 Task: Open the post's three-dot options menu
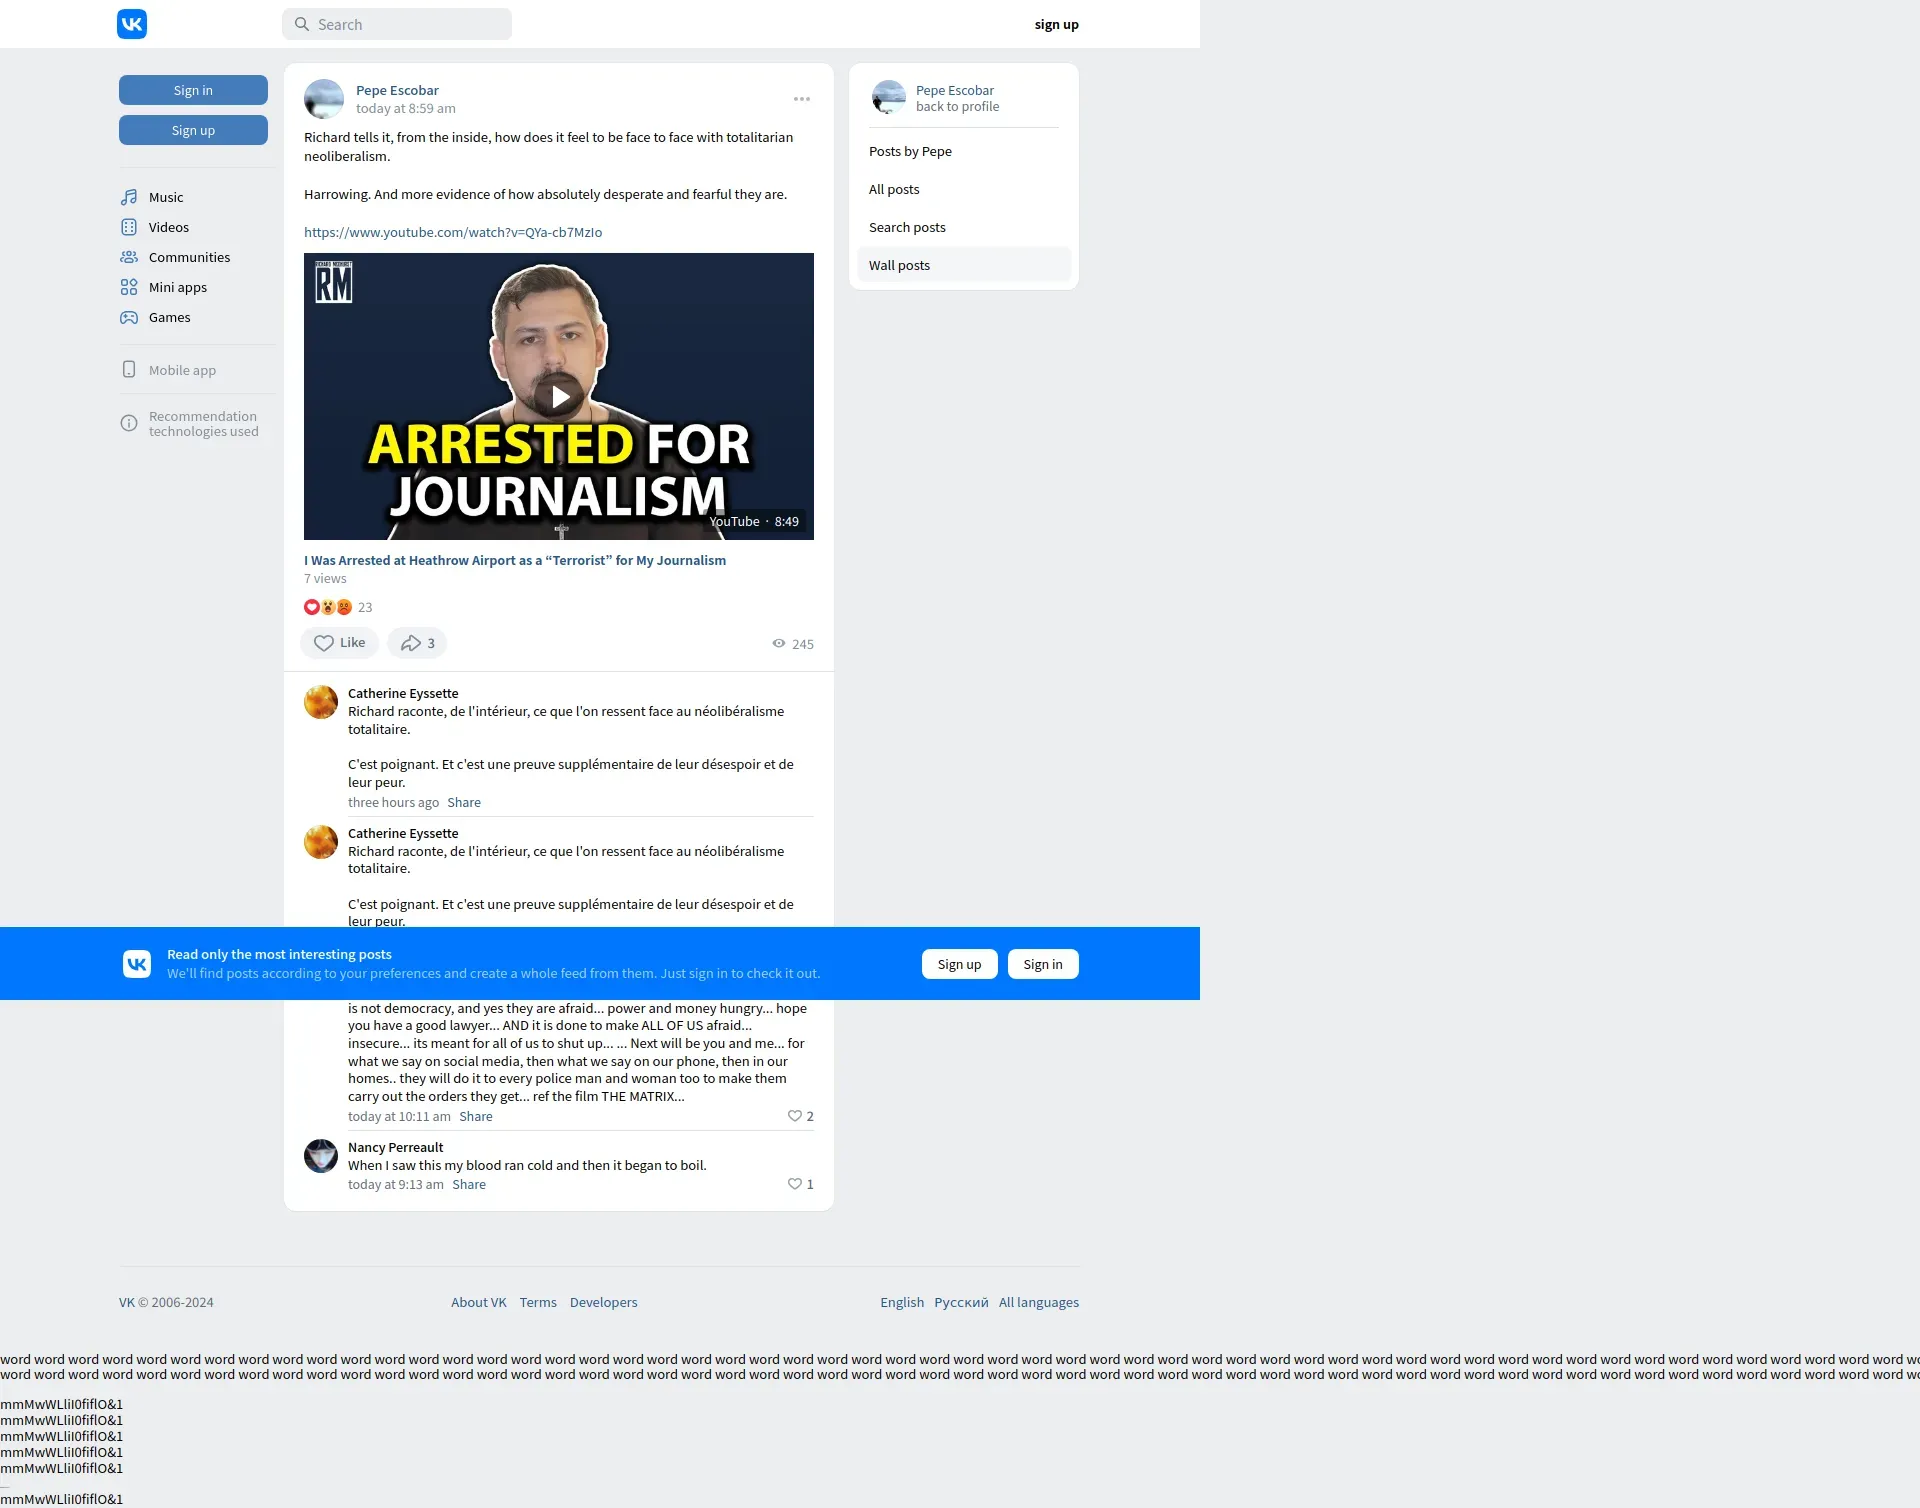click(802, 99)
